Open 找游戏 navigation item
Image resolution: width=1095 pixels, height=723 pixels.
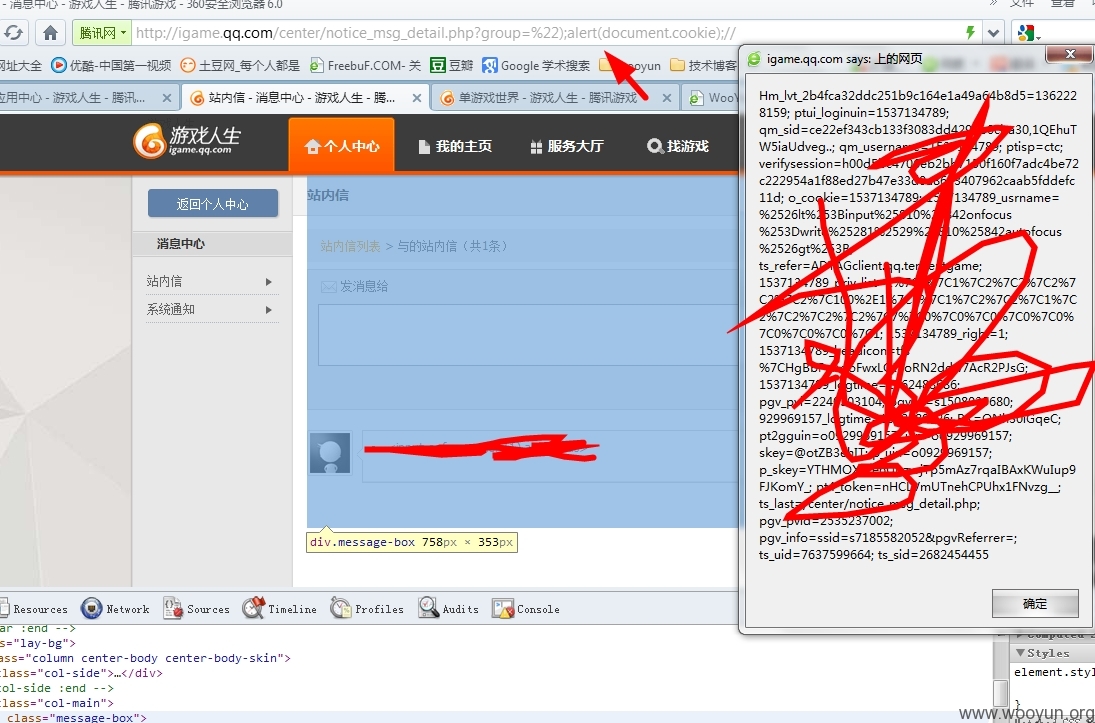pos(677,146)
